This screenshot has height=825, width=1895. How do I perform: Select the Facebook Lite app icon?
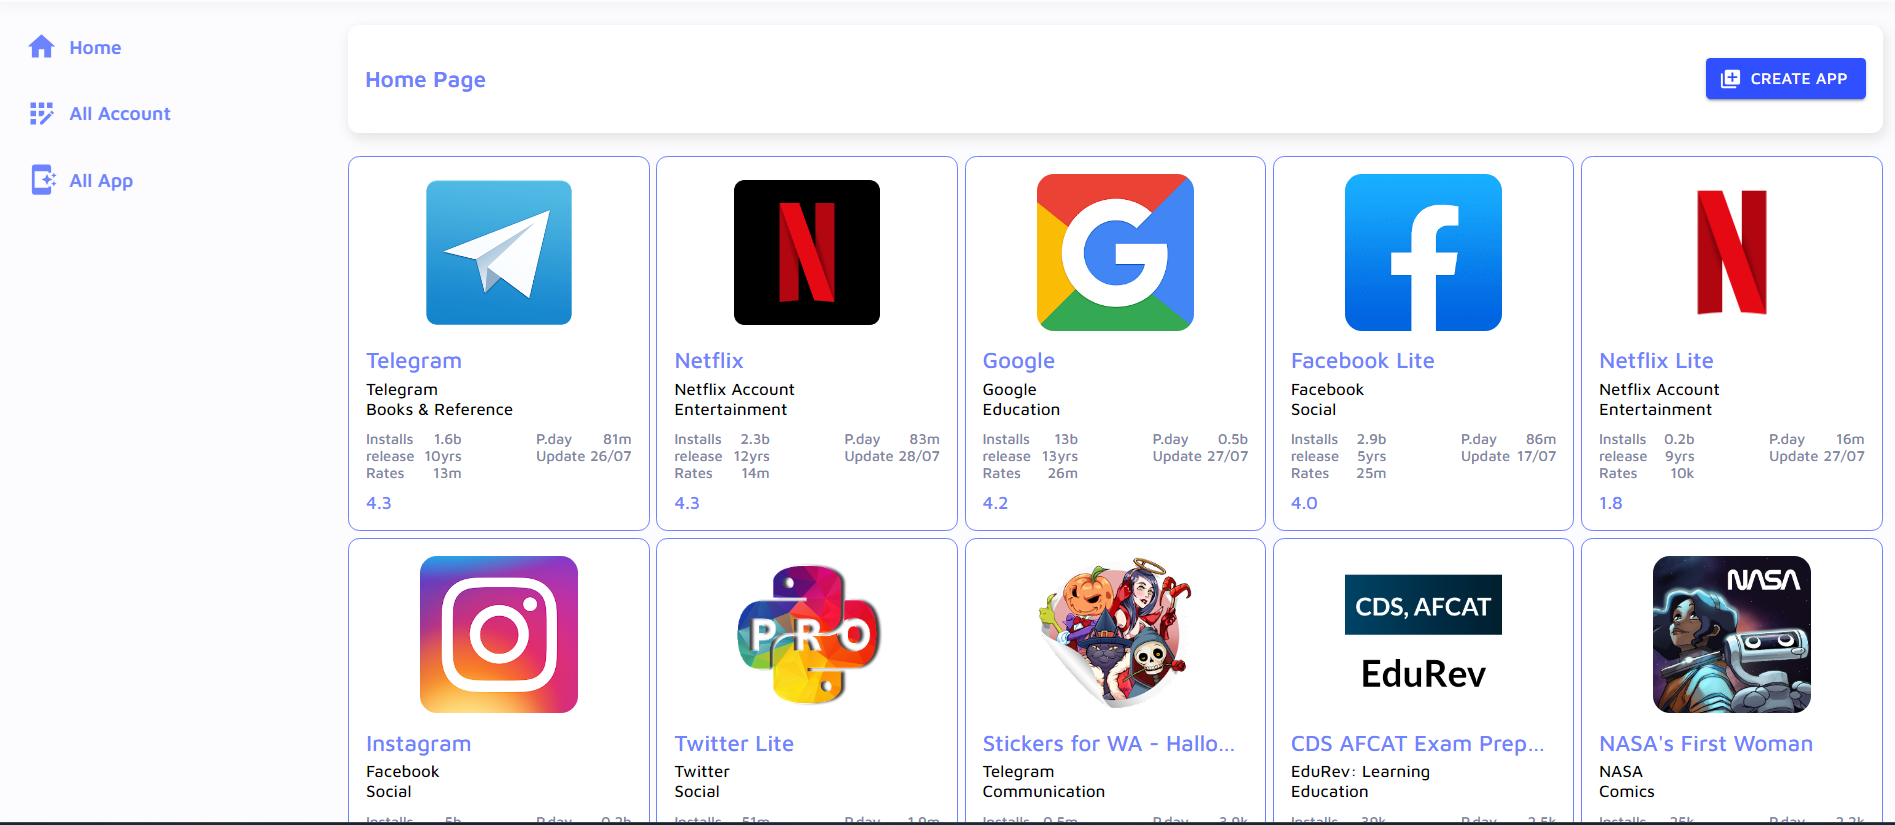(1422, 252)
